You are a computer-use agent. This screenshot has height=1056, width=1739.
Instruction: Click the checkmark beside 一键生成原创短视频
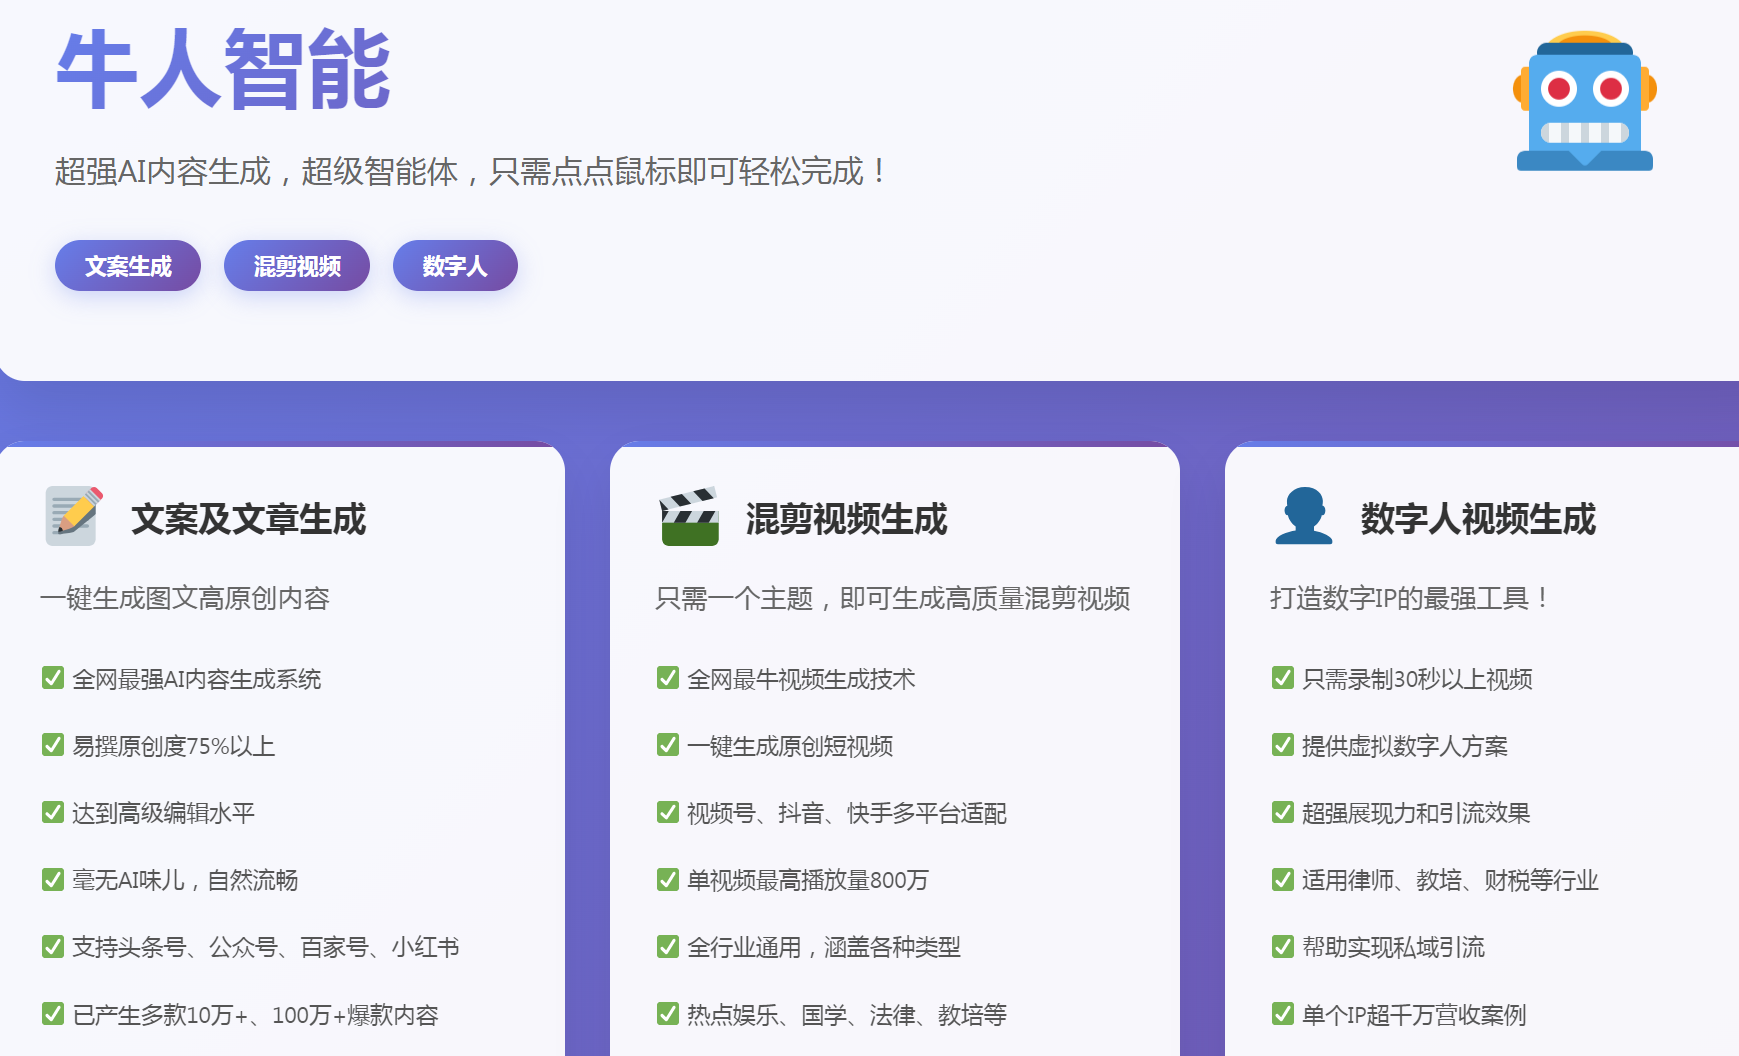668,745
